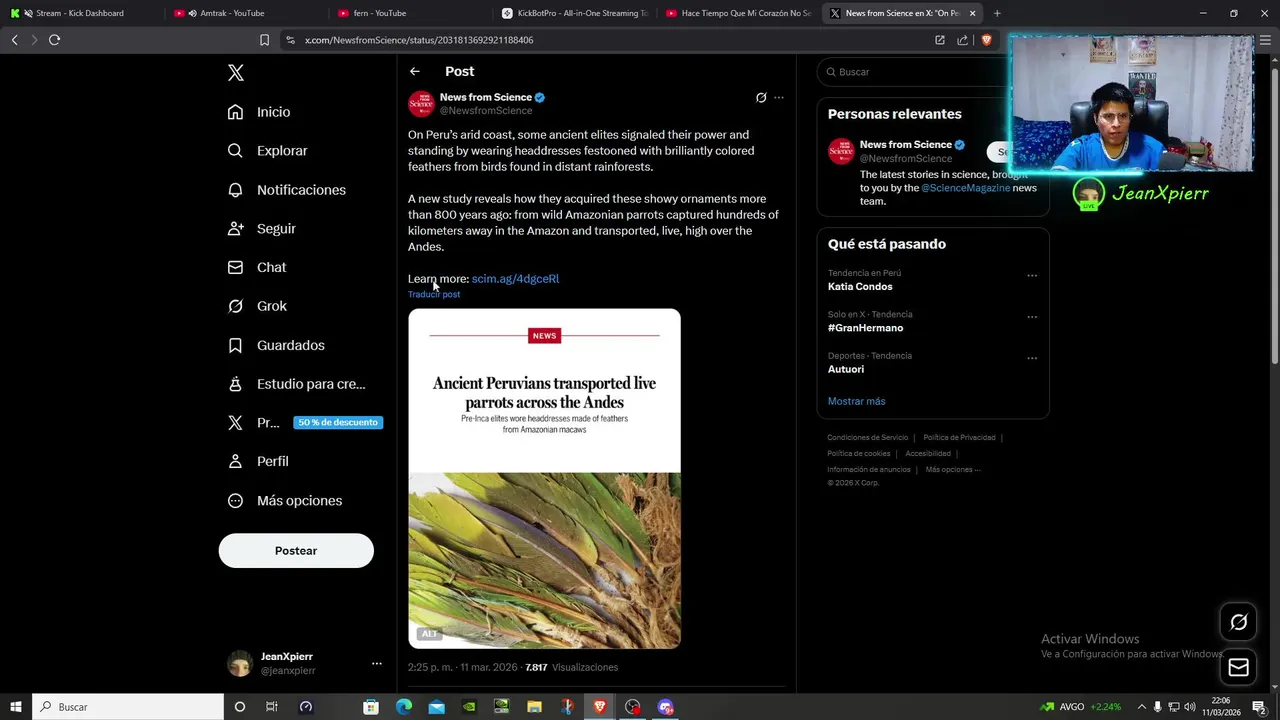The height and width of the screenshot is (720, 1280).
Task: Open Política de cookies link
Action: pos(858,454)
